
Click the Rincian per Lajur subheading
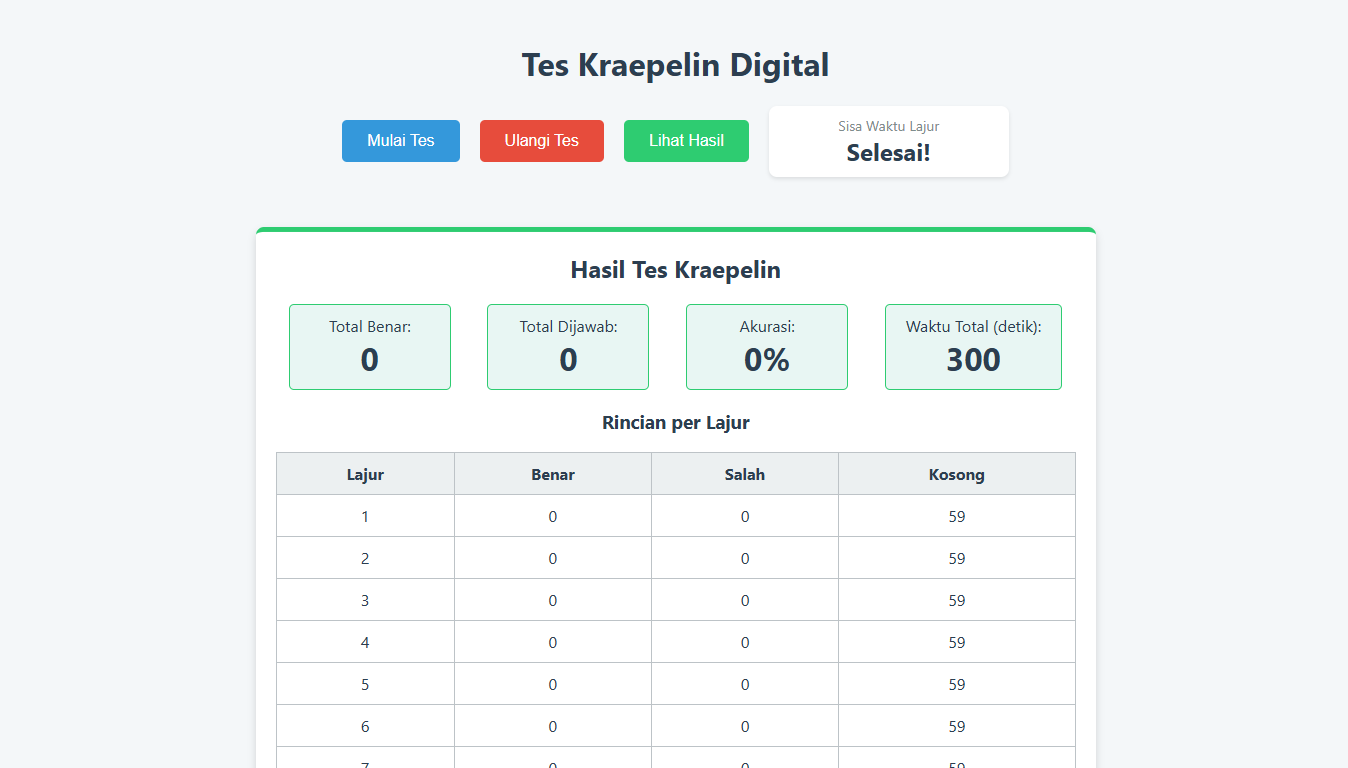tap(675, 423)
